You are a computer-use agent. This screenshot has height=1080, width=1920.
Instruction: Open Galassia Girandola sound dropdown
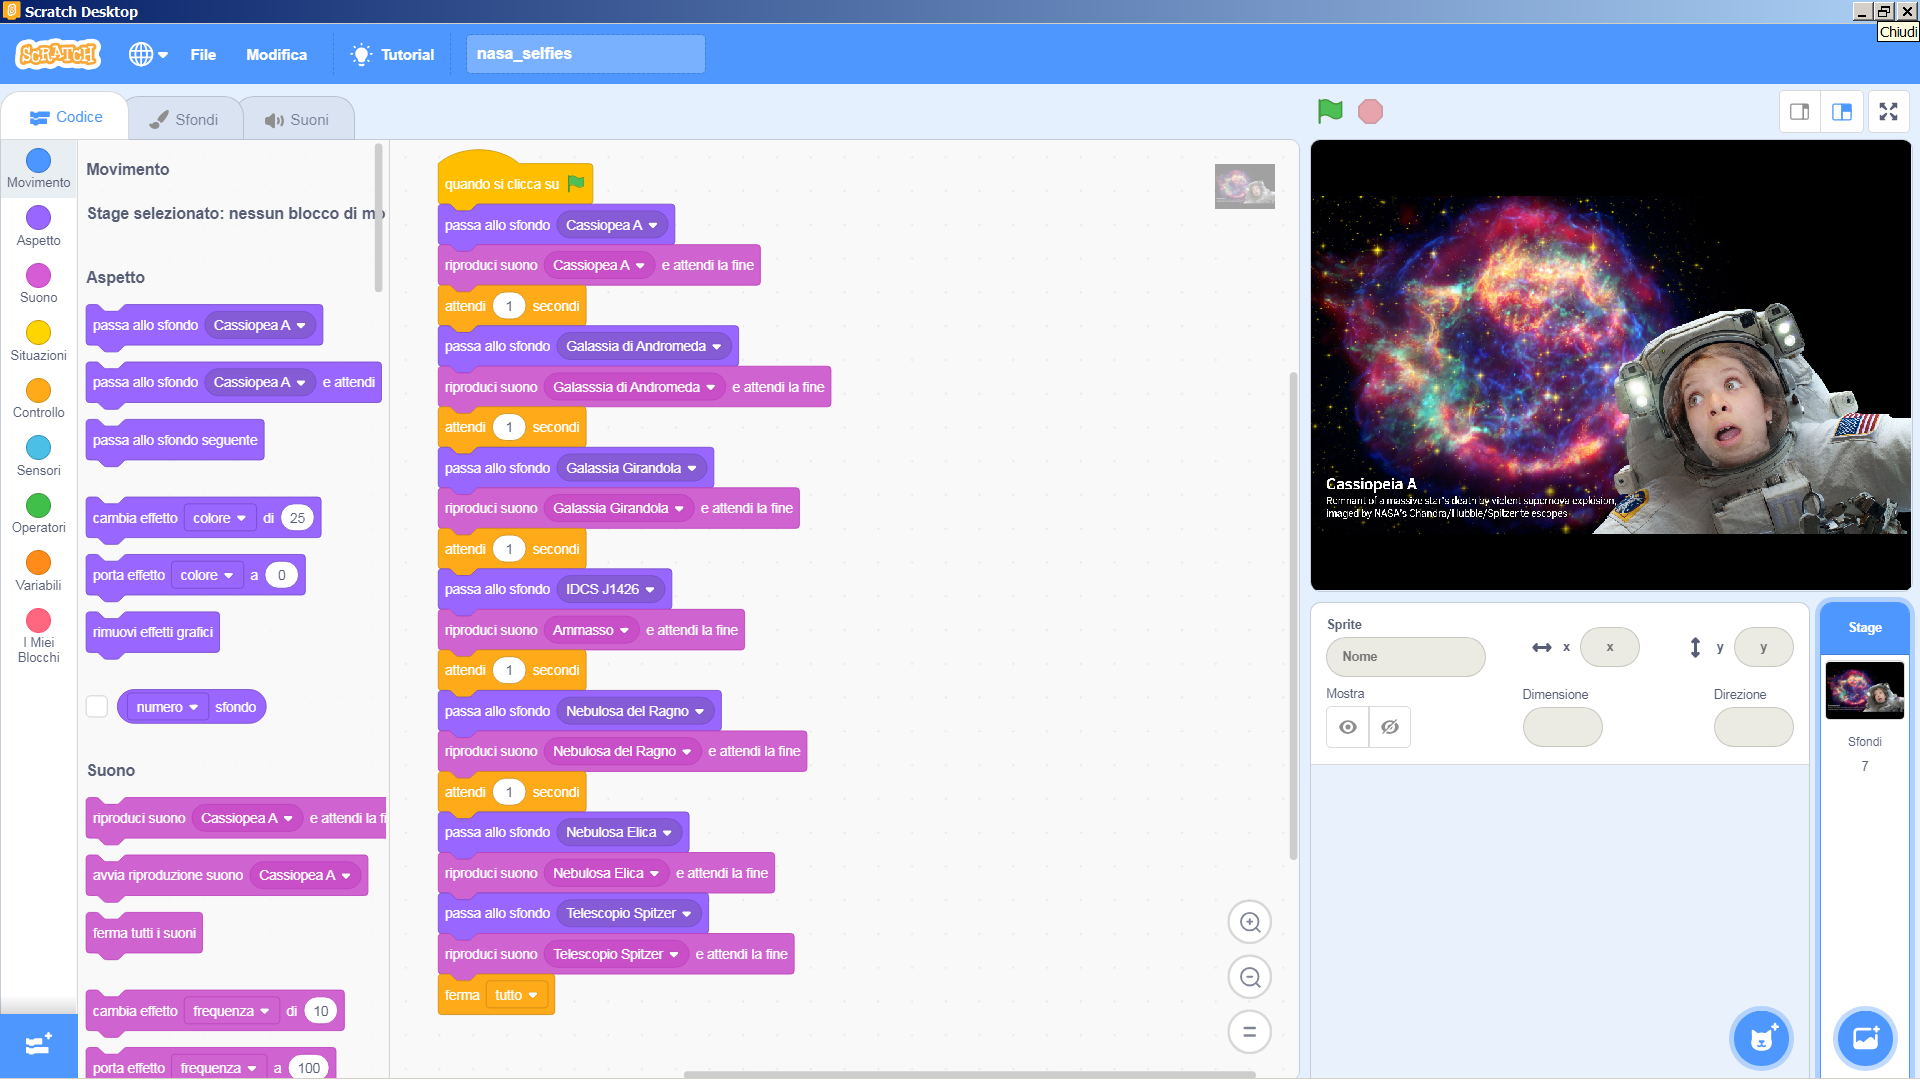(x=618, y=508)
